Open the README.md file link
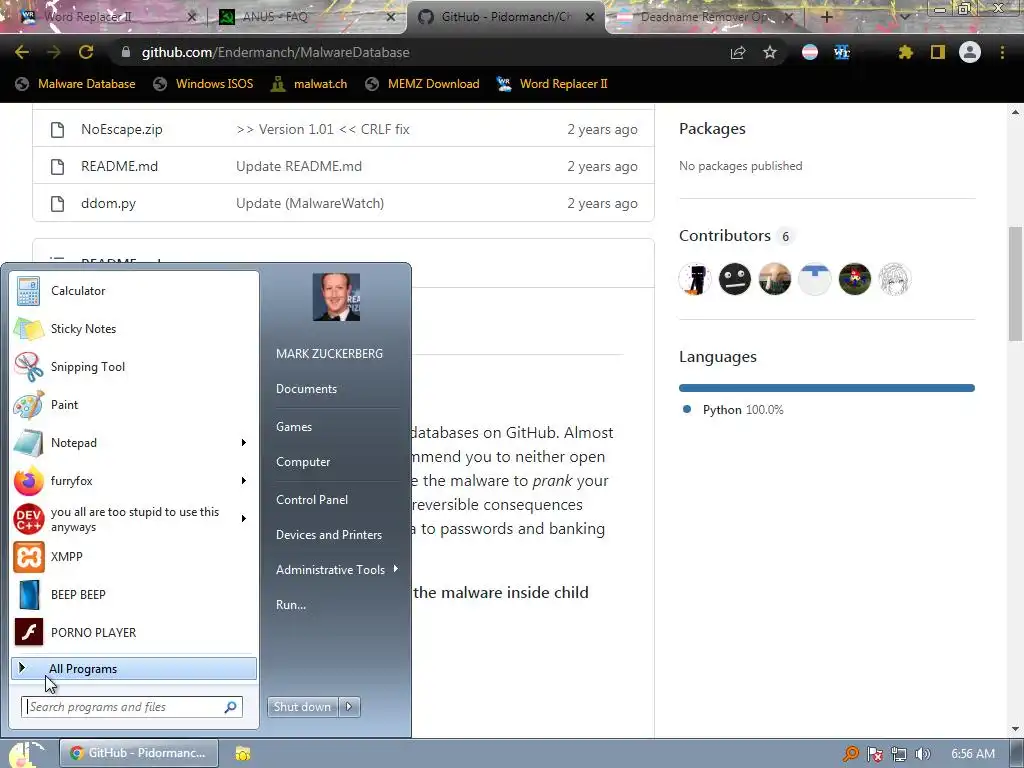 pos(120,166)
